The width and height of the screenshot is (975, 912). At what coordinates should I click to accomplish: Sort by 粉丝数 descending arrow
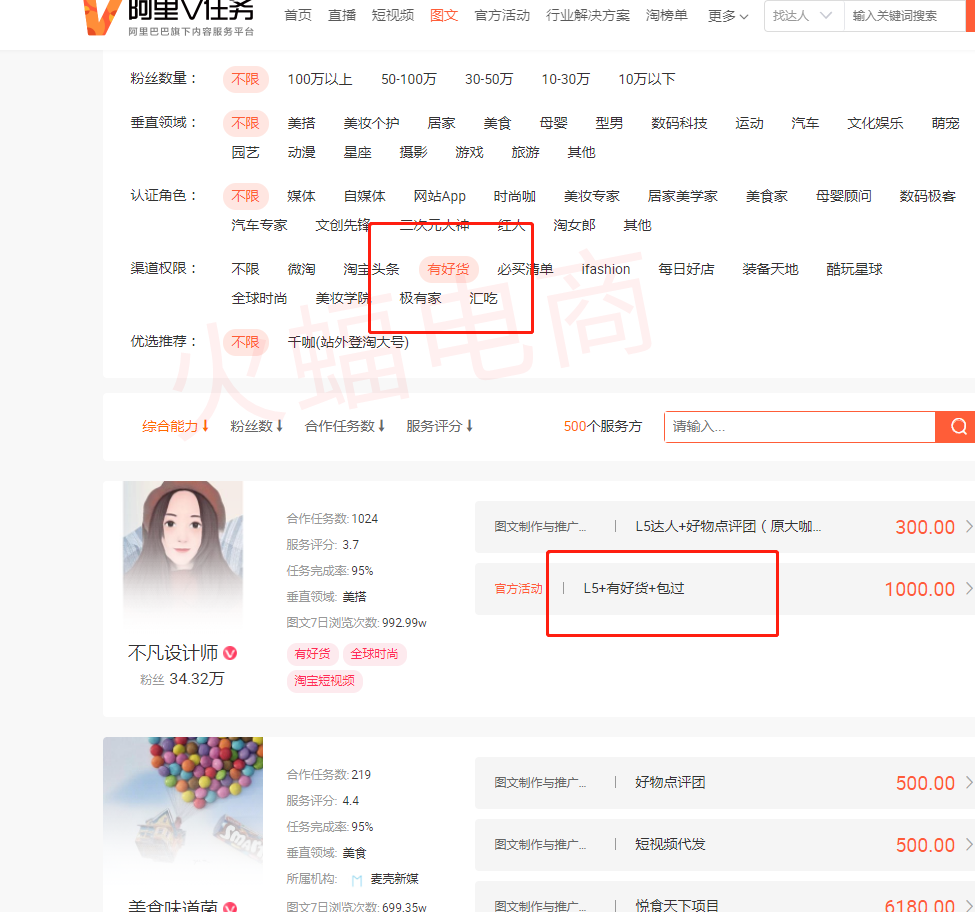[x=280, y=426]
